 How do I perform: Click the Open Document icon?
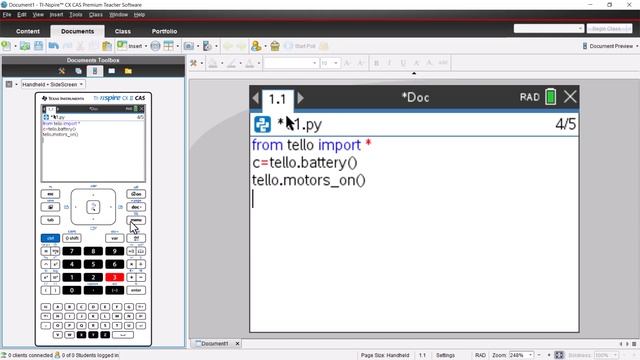click(x=25, y=46)
